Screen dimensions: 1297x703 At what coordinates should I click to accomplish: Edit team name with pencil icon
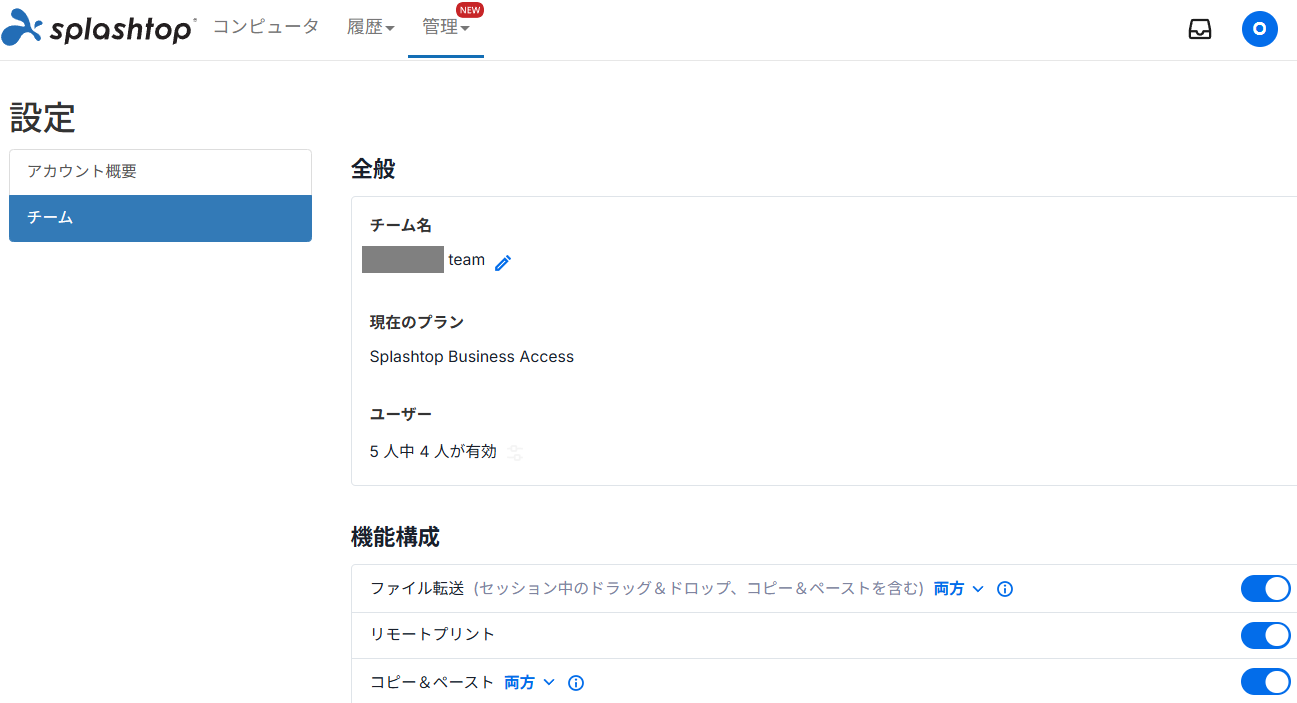click(503, 262)
